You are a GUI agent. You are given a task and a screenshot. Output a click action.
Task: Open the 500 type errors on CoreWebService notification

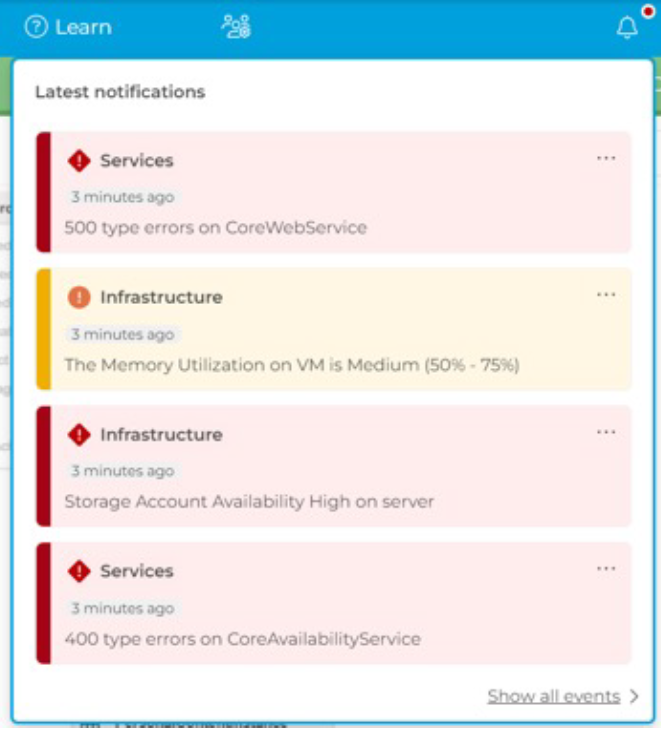[215, 227]
